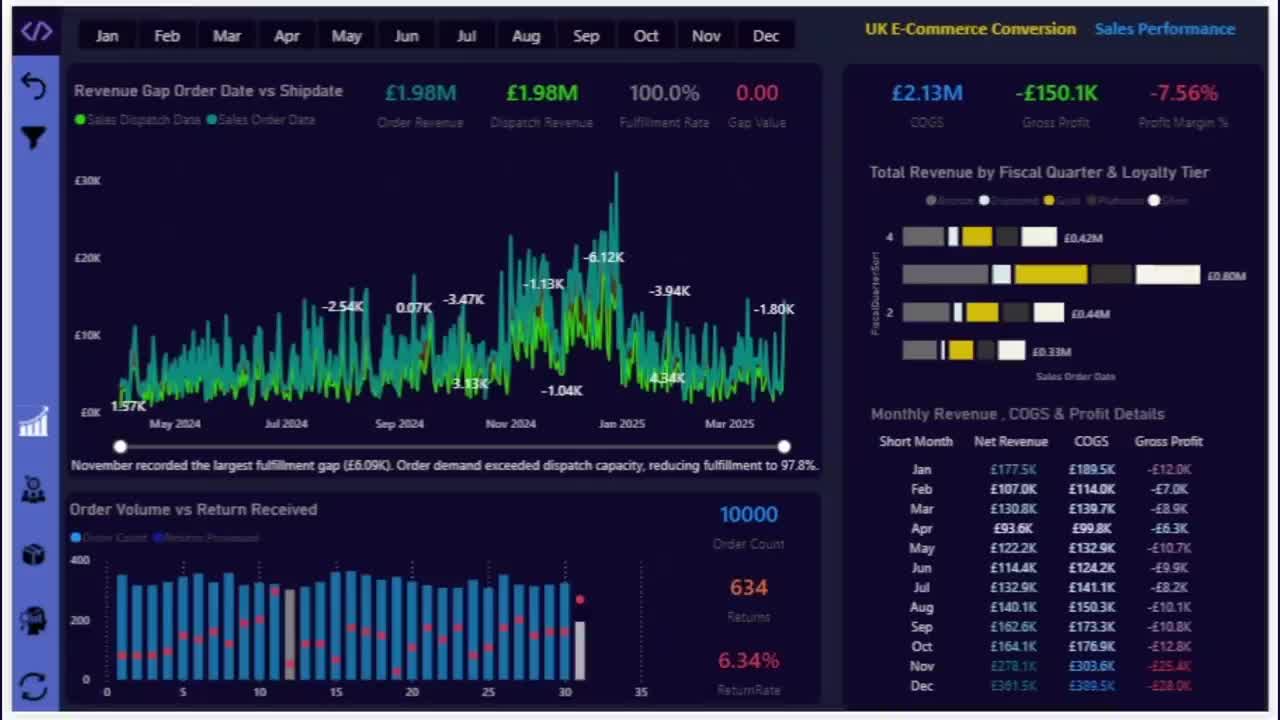Open the sales growth chart page icon
Screen dimensions: 1280x720
tap(33, 421)
